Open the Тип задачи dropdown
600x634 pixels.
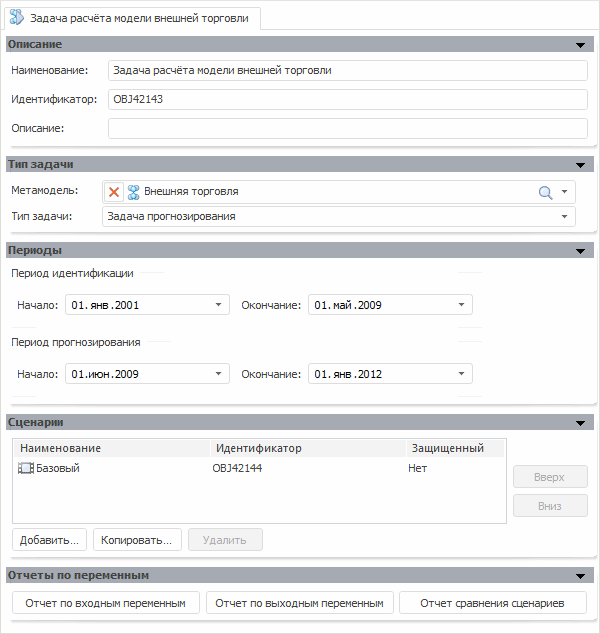coord(566,216)
